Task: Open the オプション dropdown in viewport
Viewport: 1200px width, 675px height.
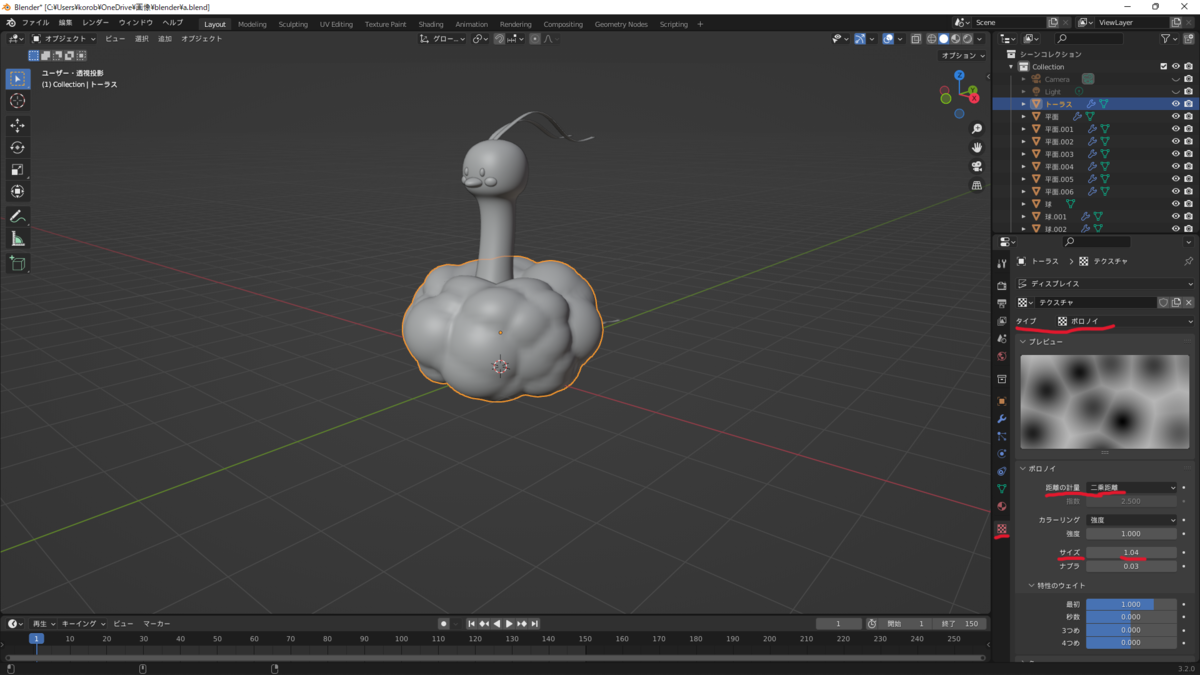Action: coord(963,56)
